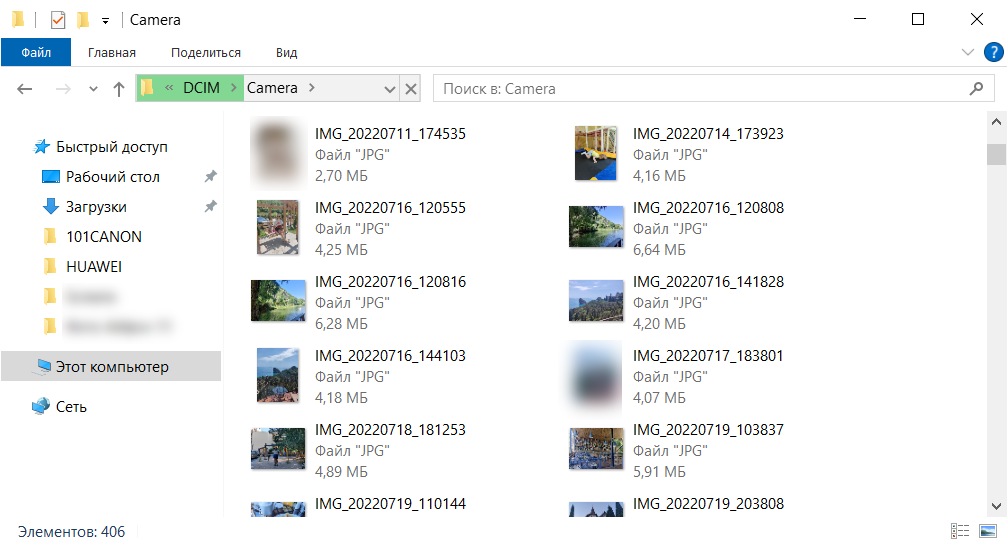Open recent locations dropdown arrow
The width and height of the screenshot is (1008, 547).
point(93,89)
